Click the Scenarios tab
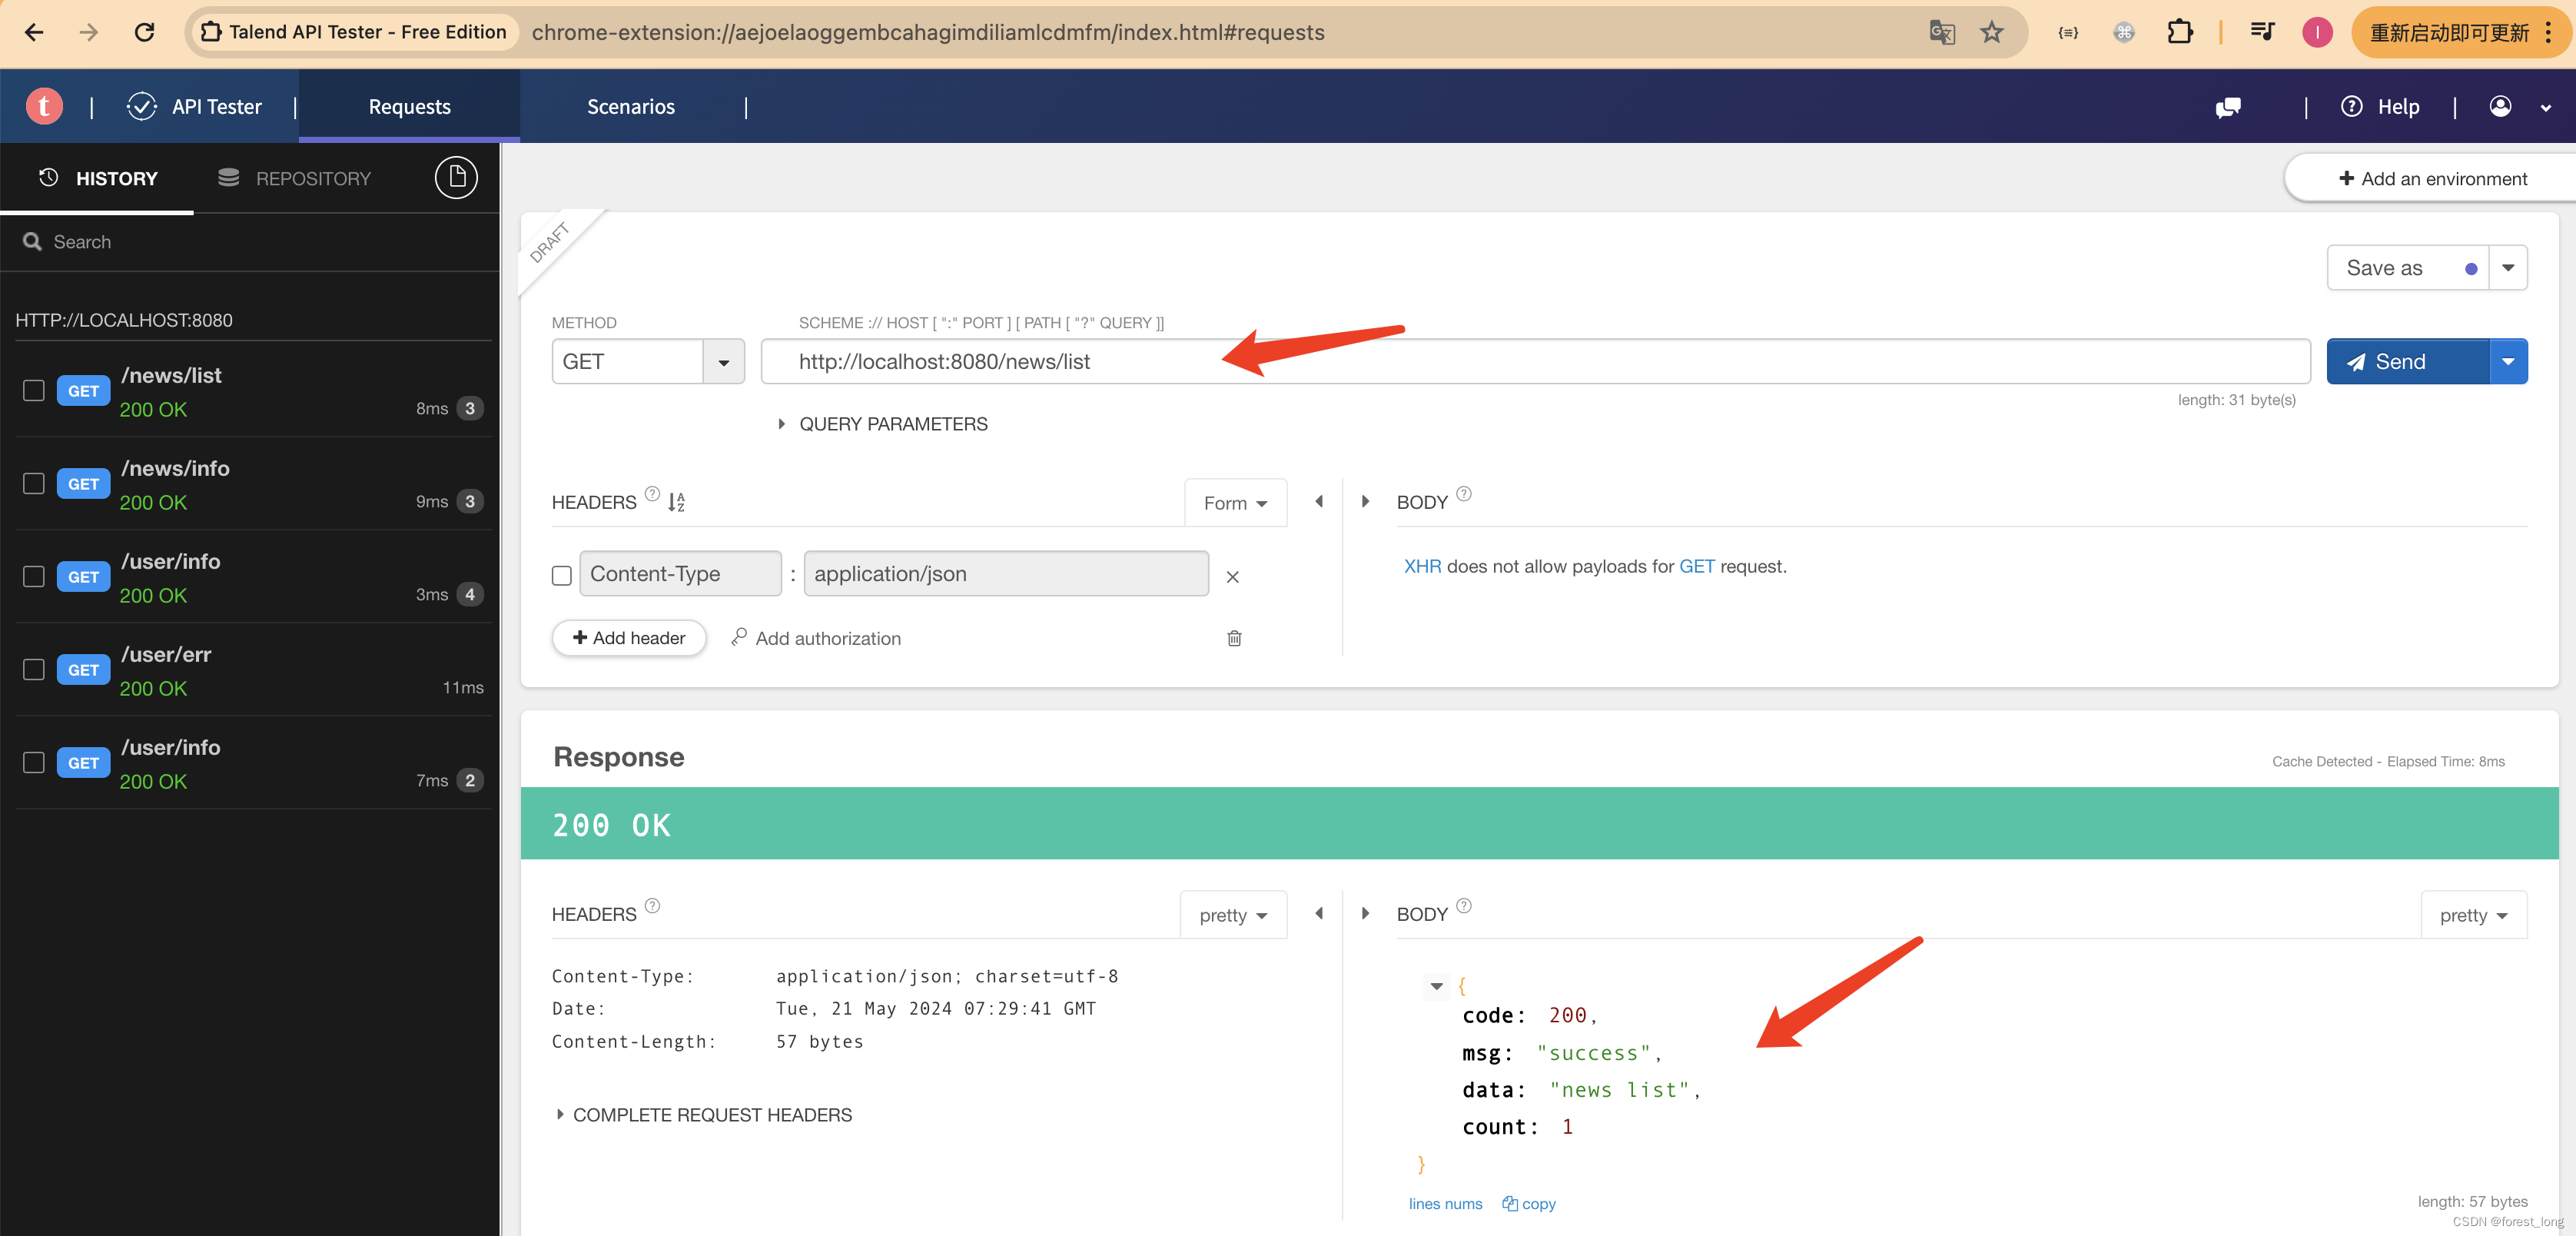Viewport: 2576px width, 1236px height. pyautogui.click(x=629, y=107)
